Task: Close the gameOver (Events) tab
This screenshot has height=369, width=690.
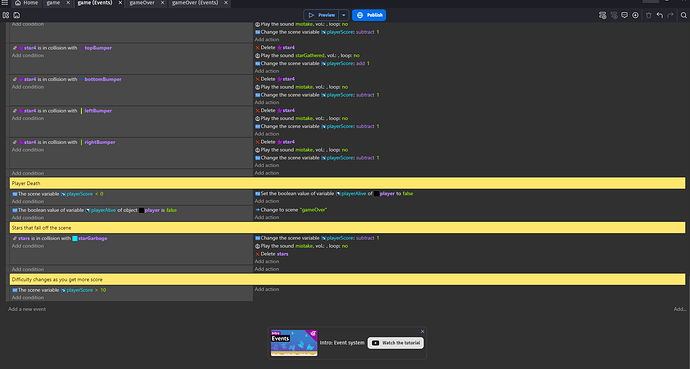Action: coord(226,3)
